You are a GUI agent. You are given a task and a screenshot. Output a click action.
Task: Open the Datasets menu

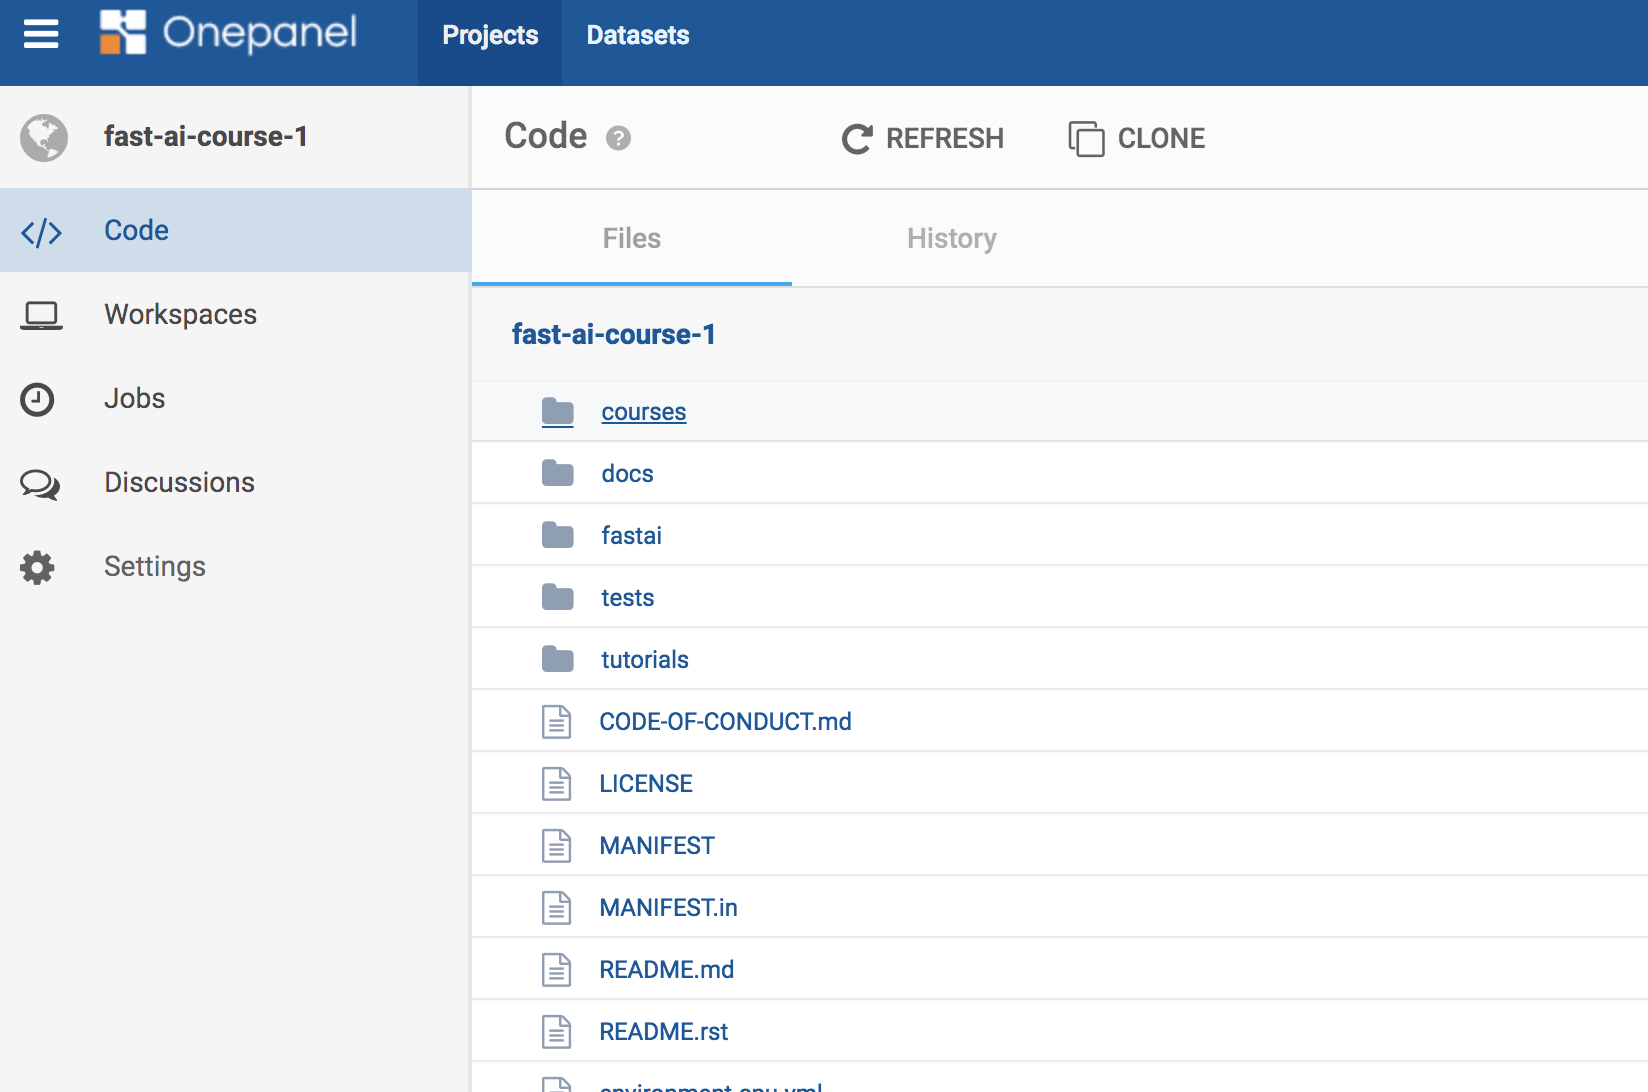click(x=638, y=35)
